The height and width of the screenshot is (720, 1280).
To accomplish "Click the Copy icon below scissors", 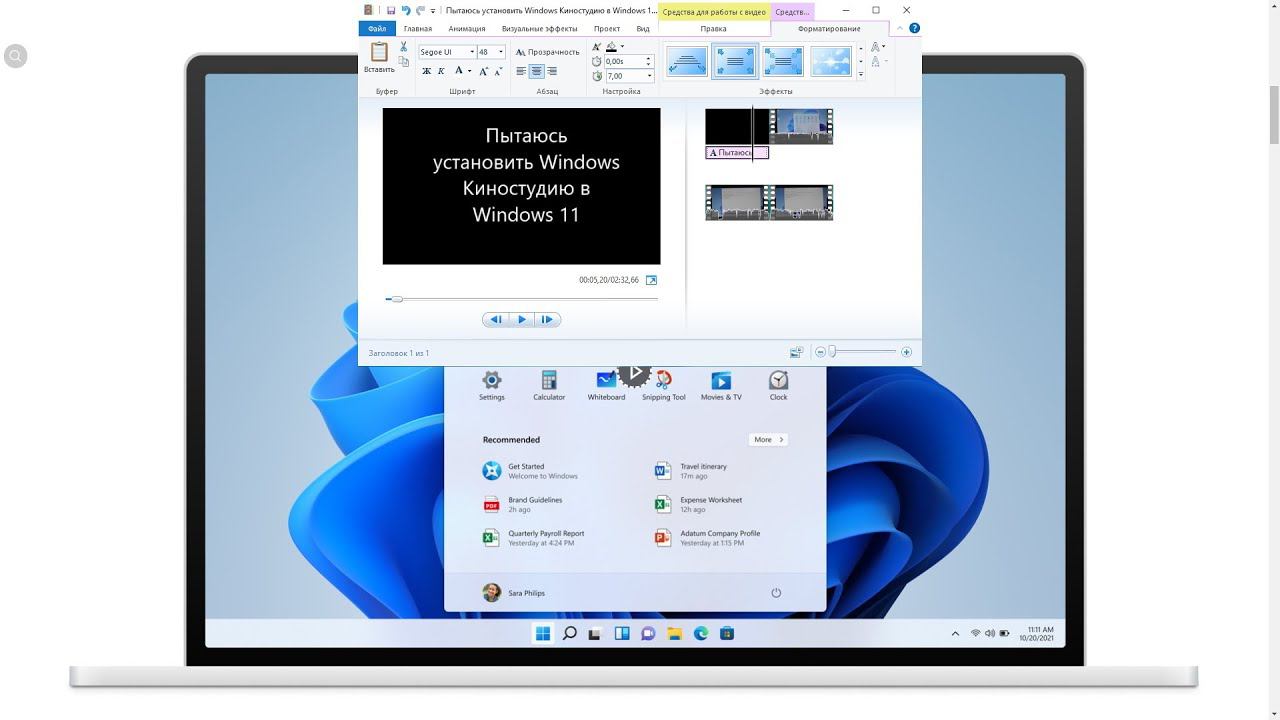I will click(x=404, y=62).
